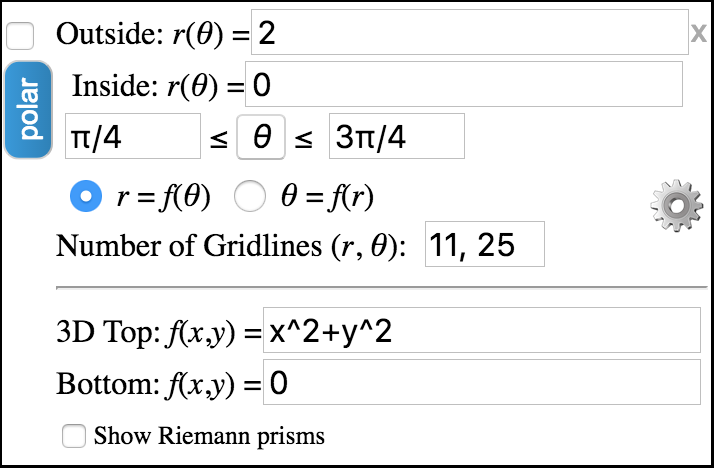Remove region with the gray x icon
Viewport: 714px width, 468px height.
point(699,33)
